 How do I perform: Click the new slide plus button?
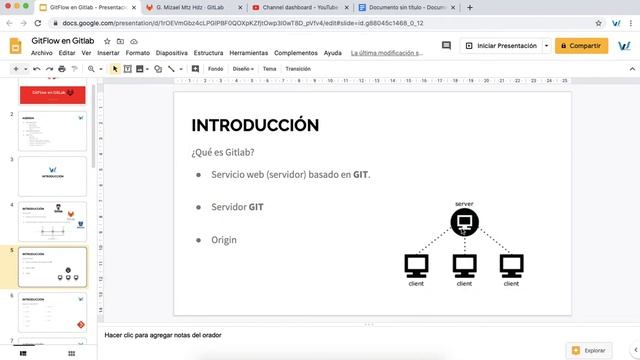click(16, 69)
